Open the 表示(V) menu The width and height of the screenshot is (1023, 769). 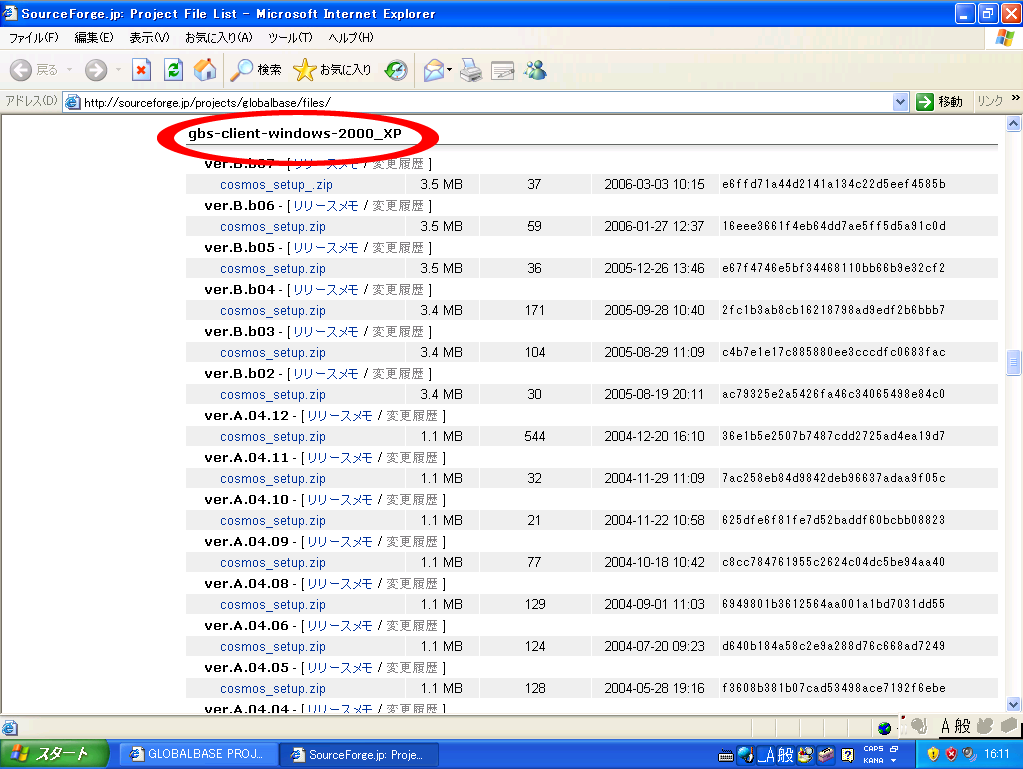coord(148,37)
